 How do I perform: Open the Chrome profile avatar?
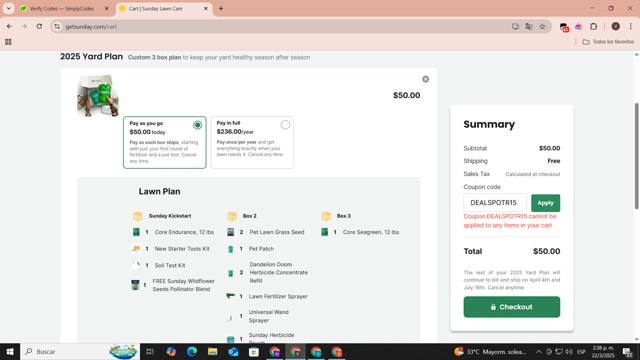[616, 27]
